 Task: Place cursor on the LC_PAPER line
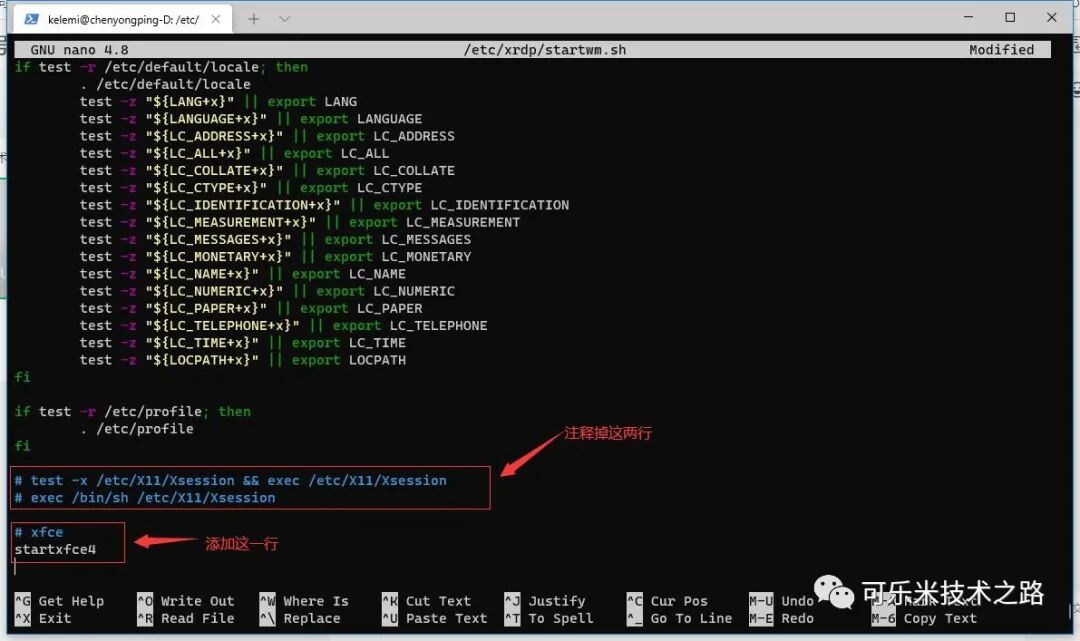(251, 308)
